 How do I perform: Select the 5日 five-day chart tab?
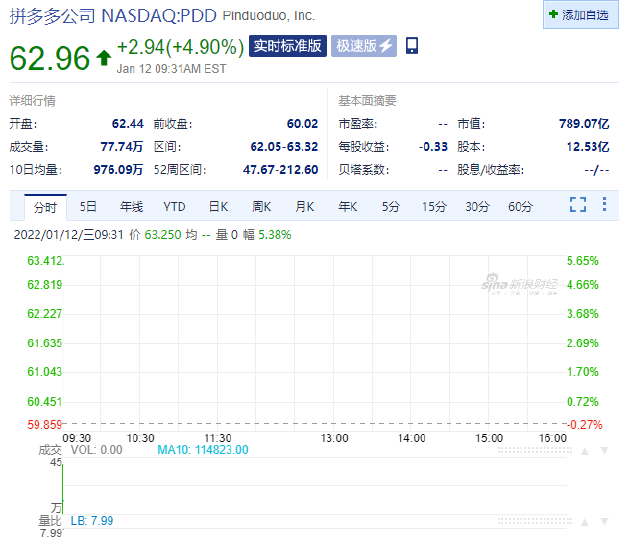[88, 207]
